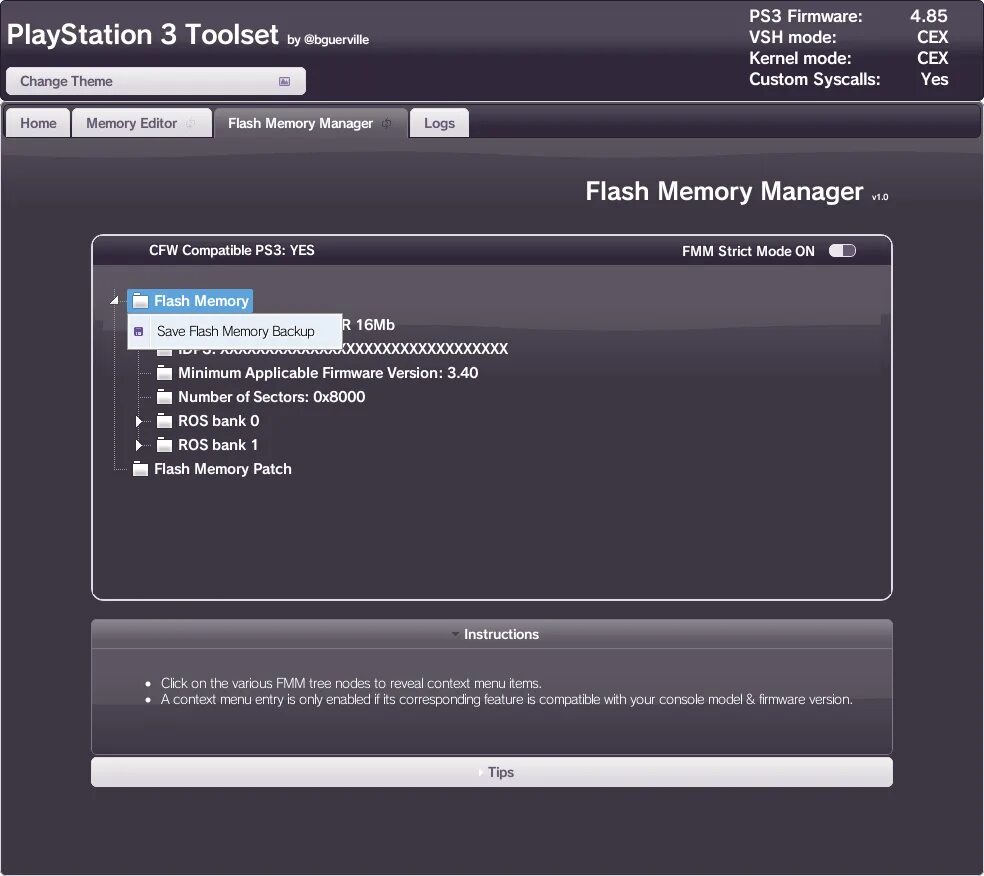Image resolution: width=984 pixels, height=876 pixels.
Task: Choose Save Flash Memory Backup menu entry
Action: tap(235, 331)
